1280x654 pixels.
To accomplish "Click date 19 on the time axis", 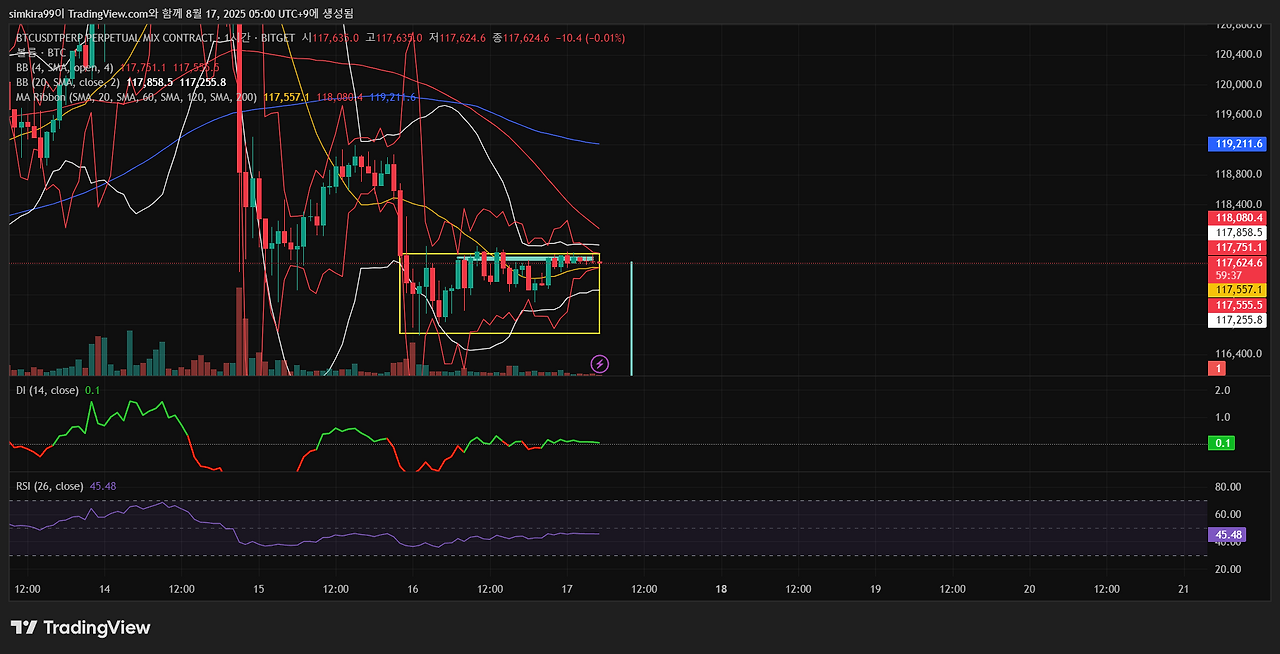I will point(875,589).
